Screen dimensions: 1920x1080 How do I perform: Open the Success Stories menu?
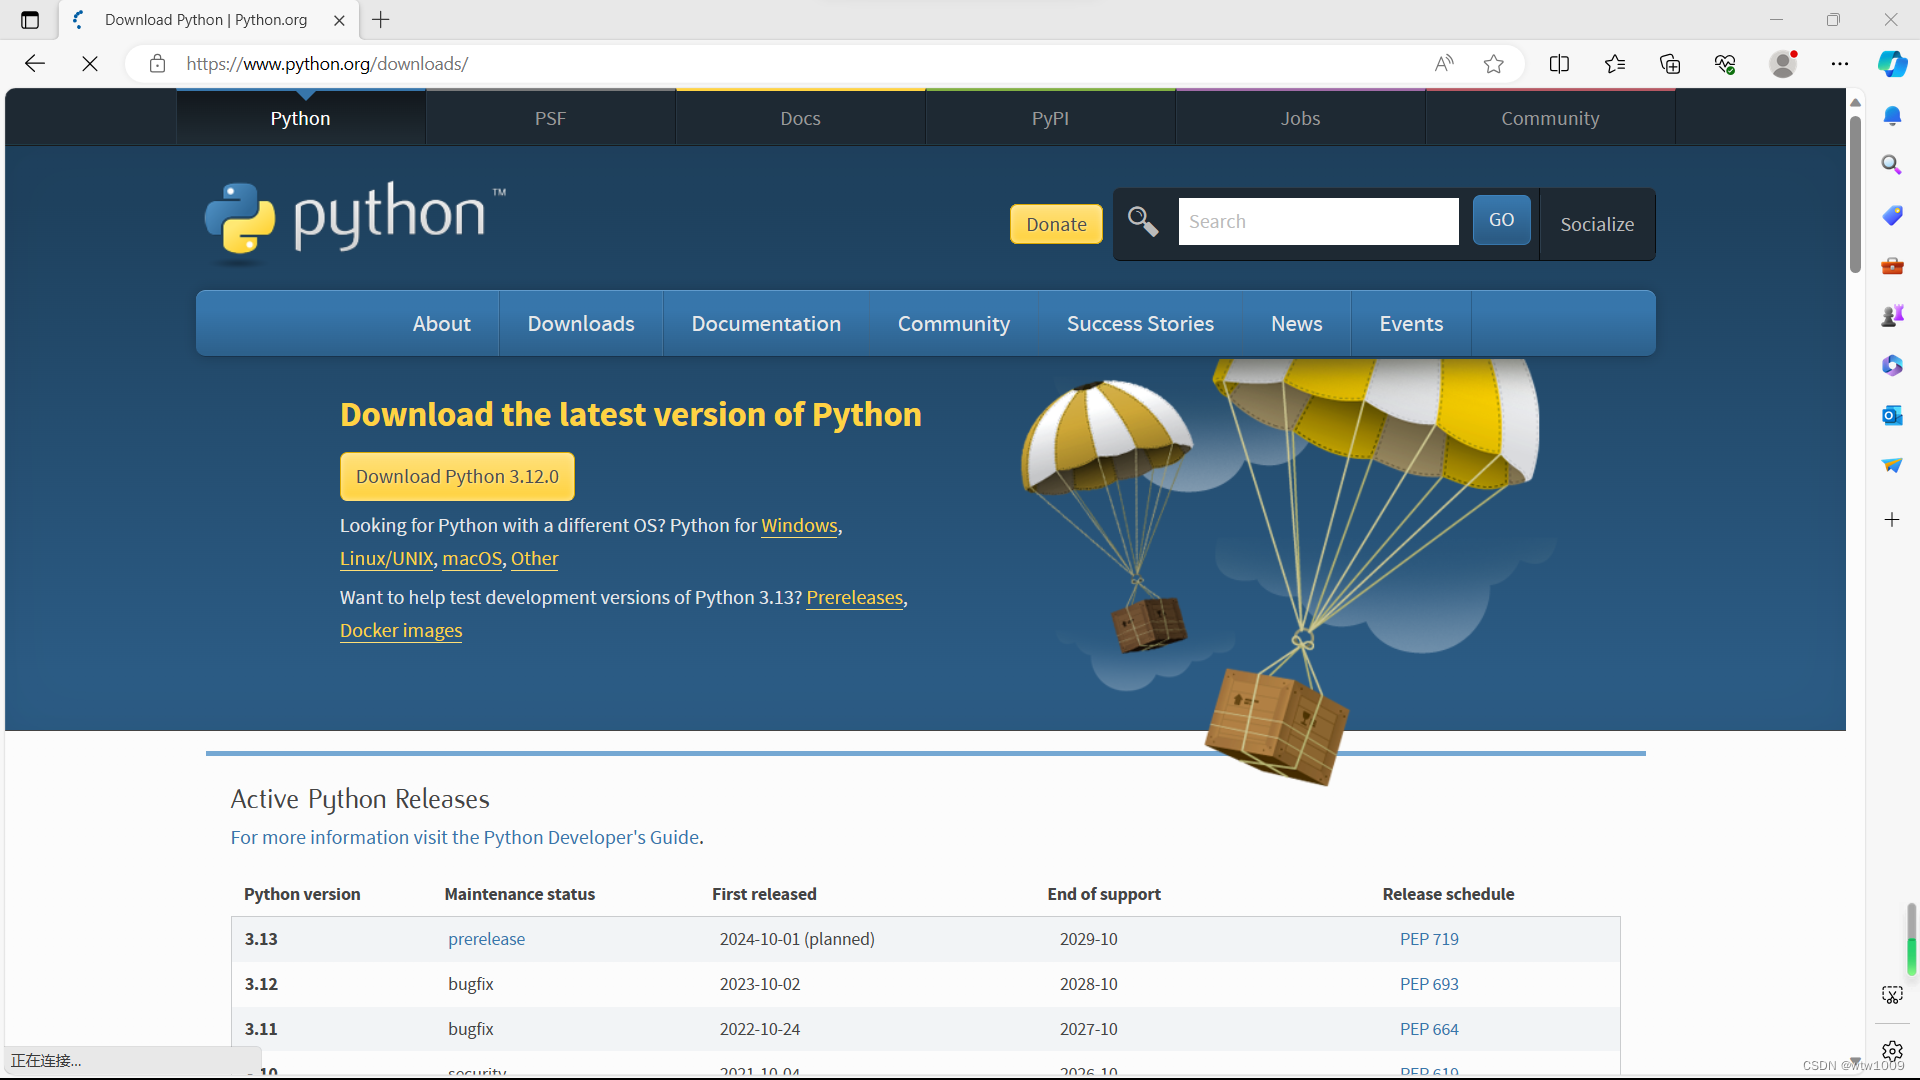pos(1140,324)
